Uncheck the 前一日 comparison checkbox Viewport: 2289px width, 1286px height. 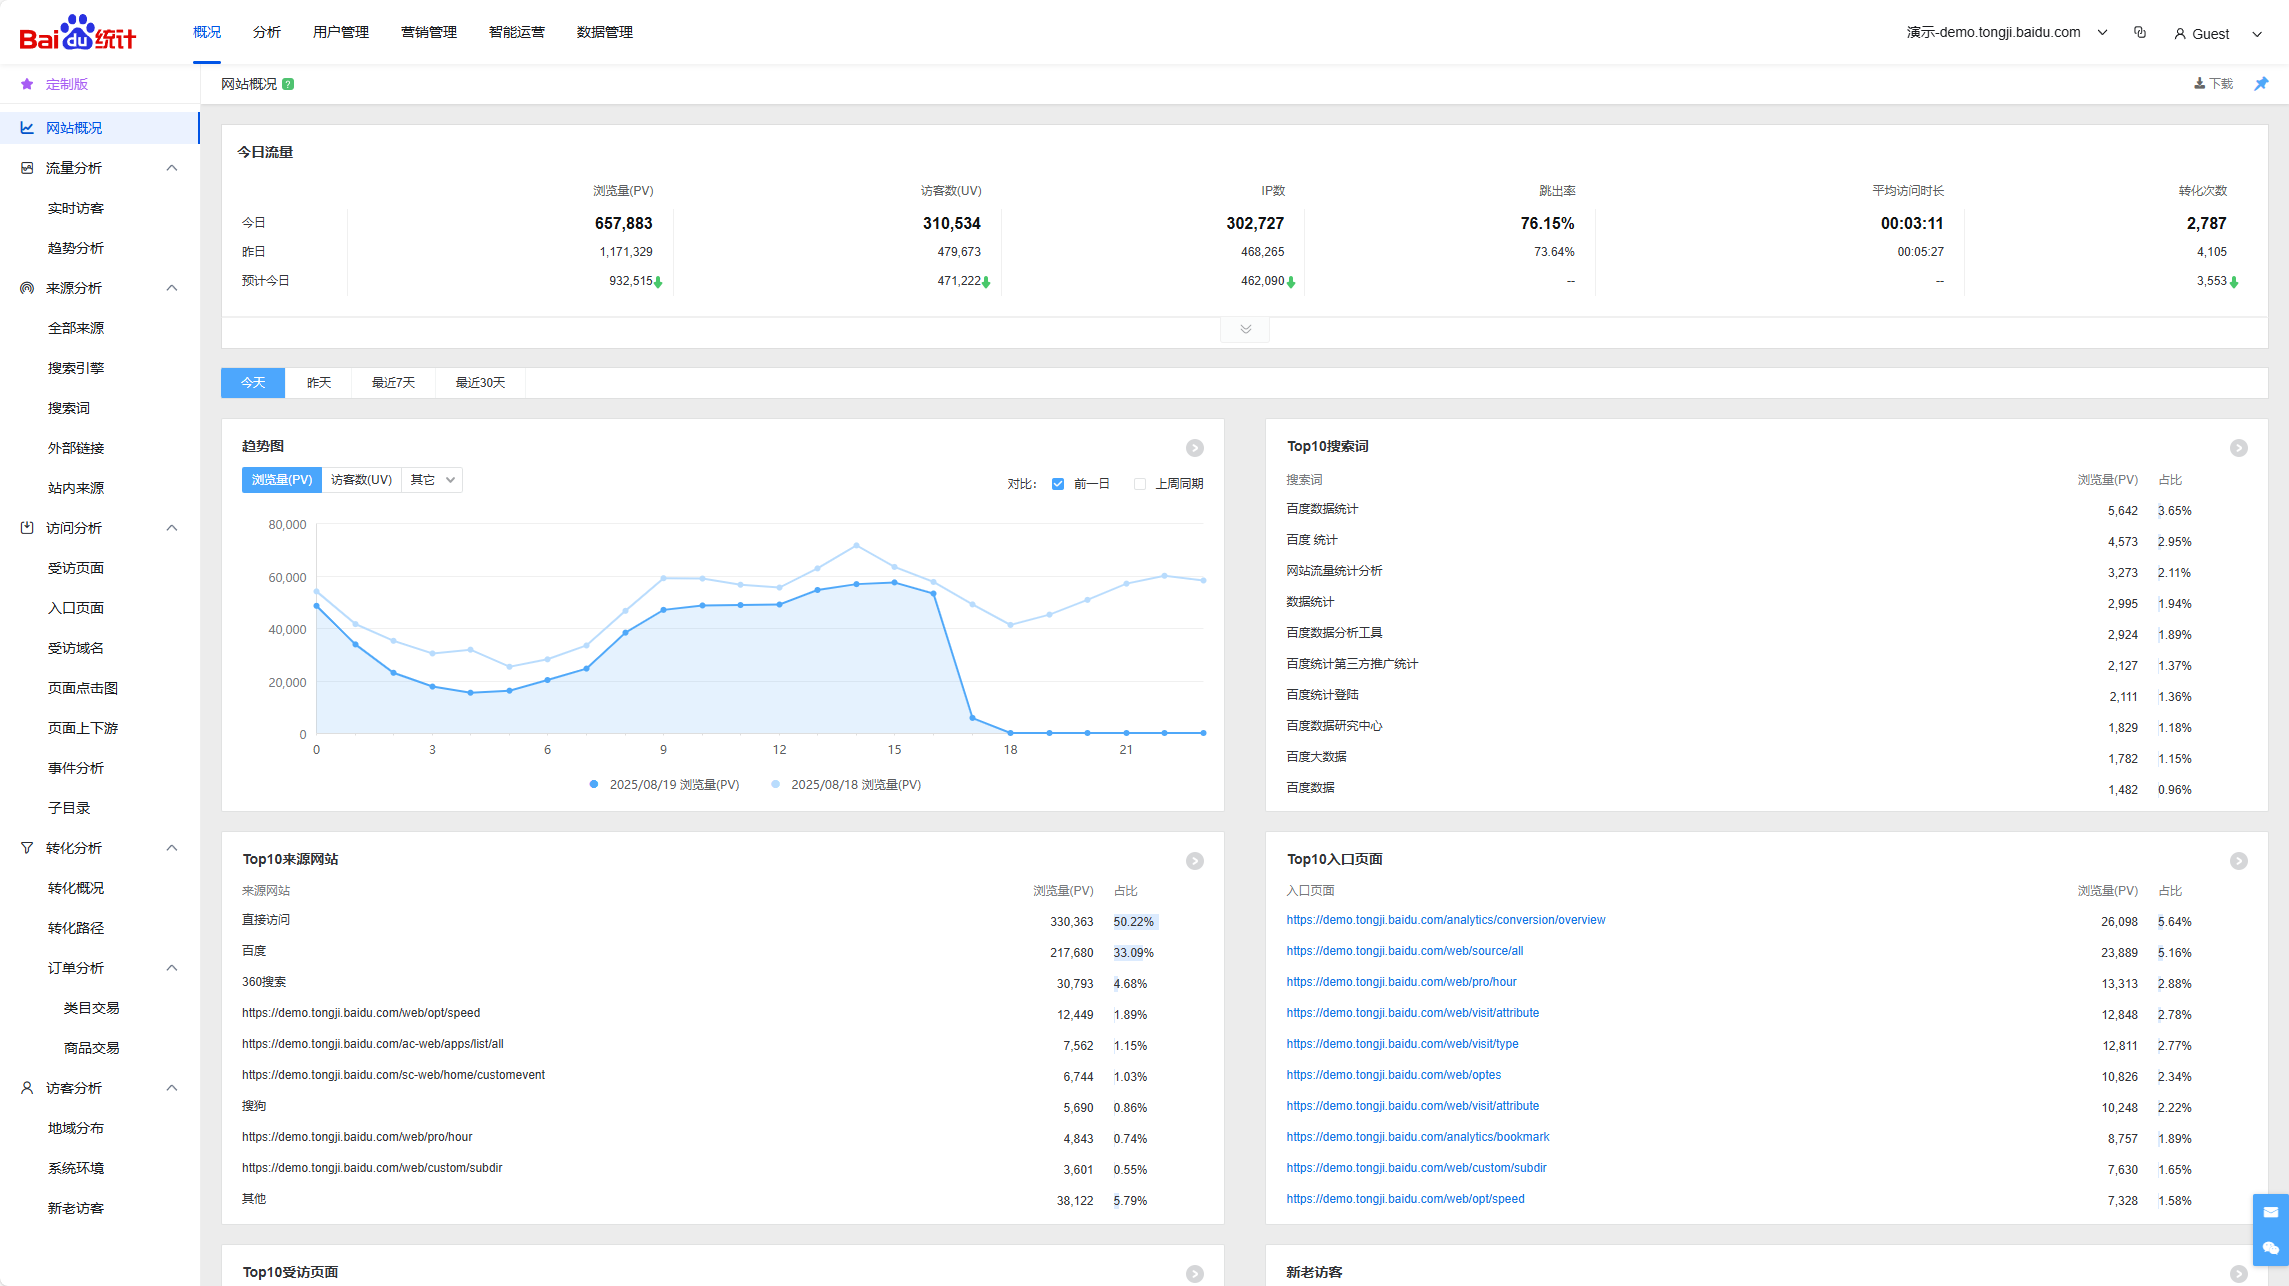tap(1058, 484)
